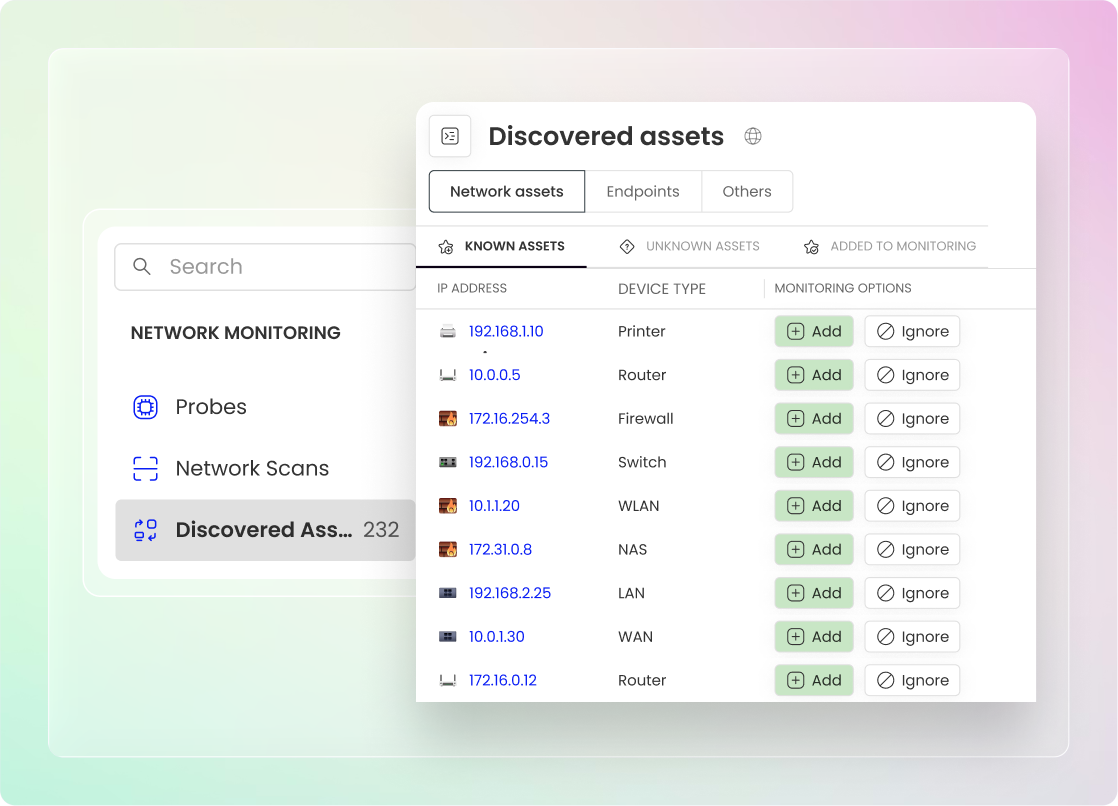Click the firewall icon for 172.16.254.3
Viewport: 1118px width, 806px height.
pos(447,419)
